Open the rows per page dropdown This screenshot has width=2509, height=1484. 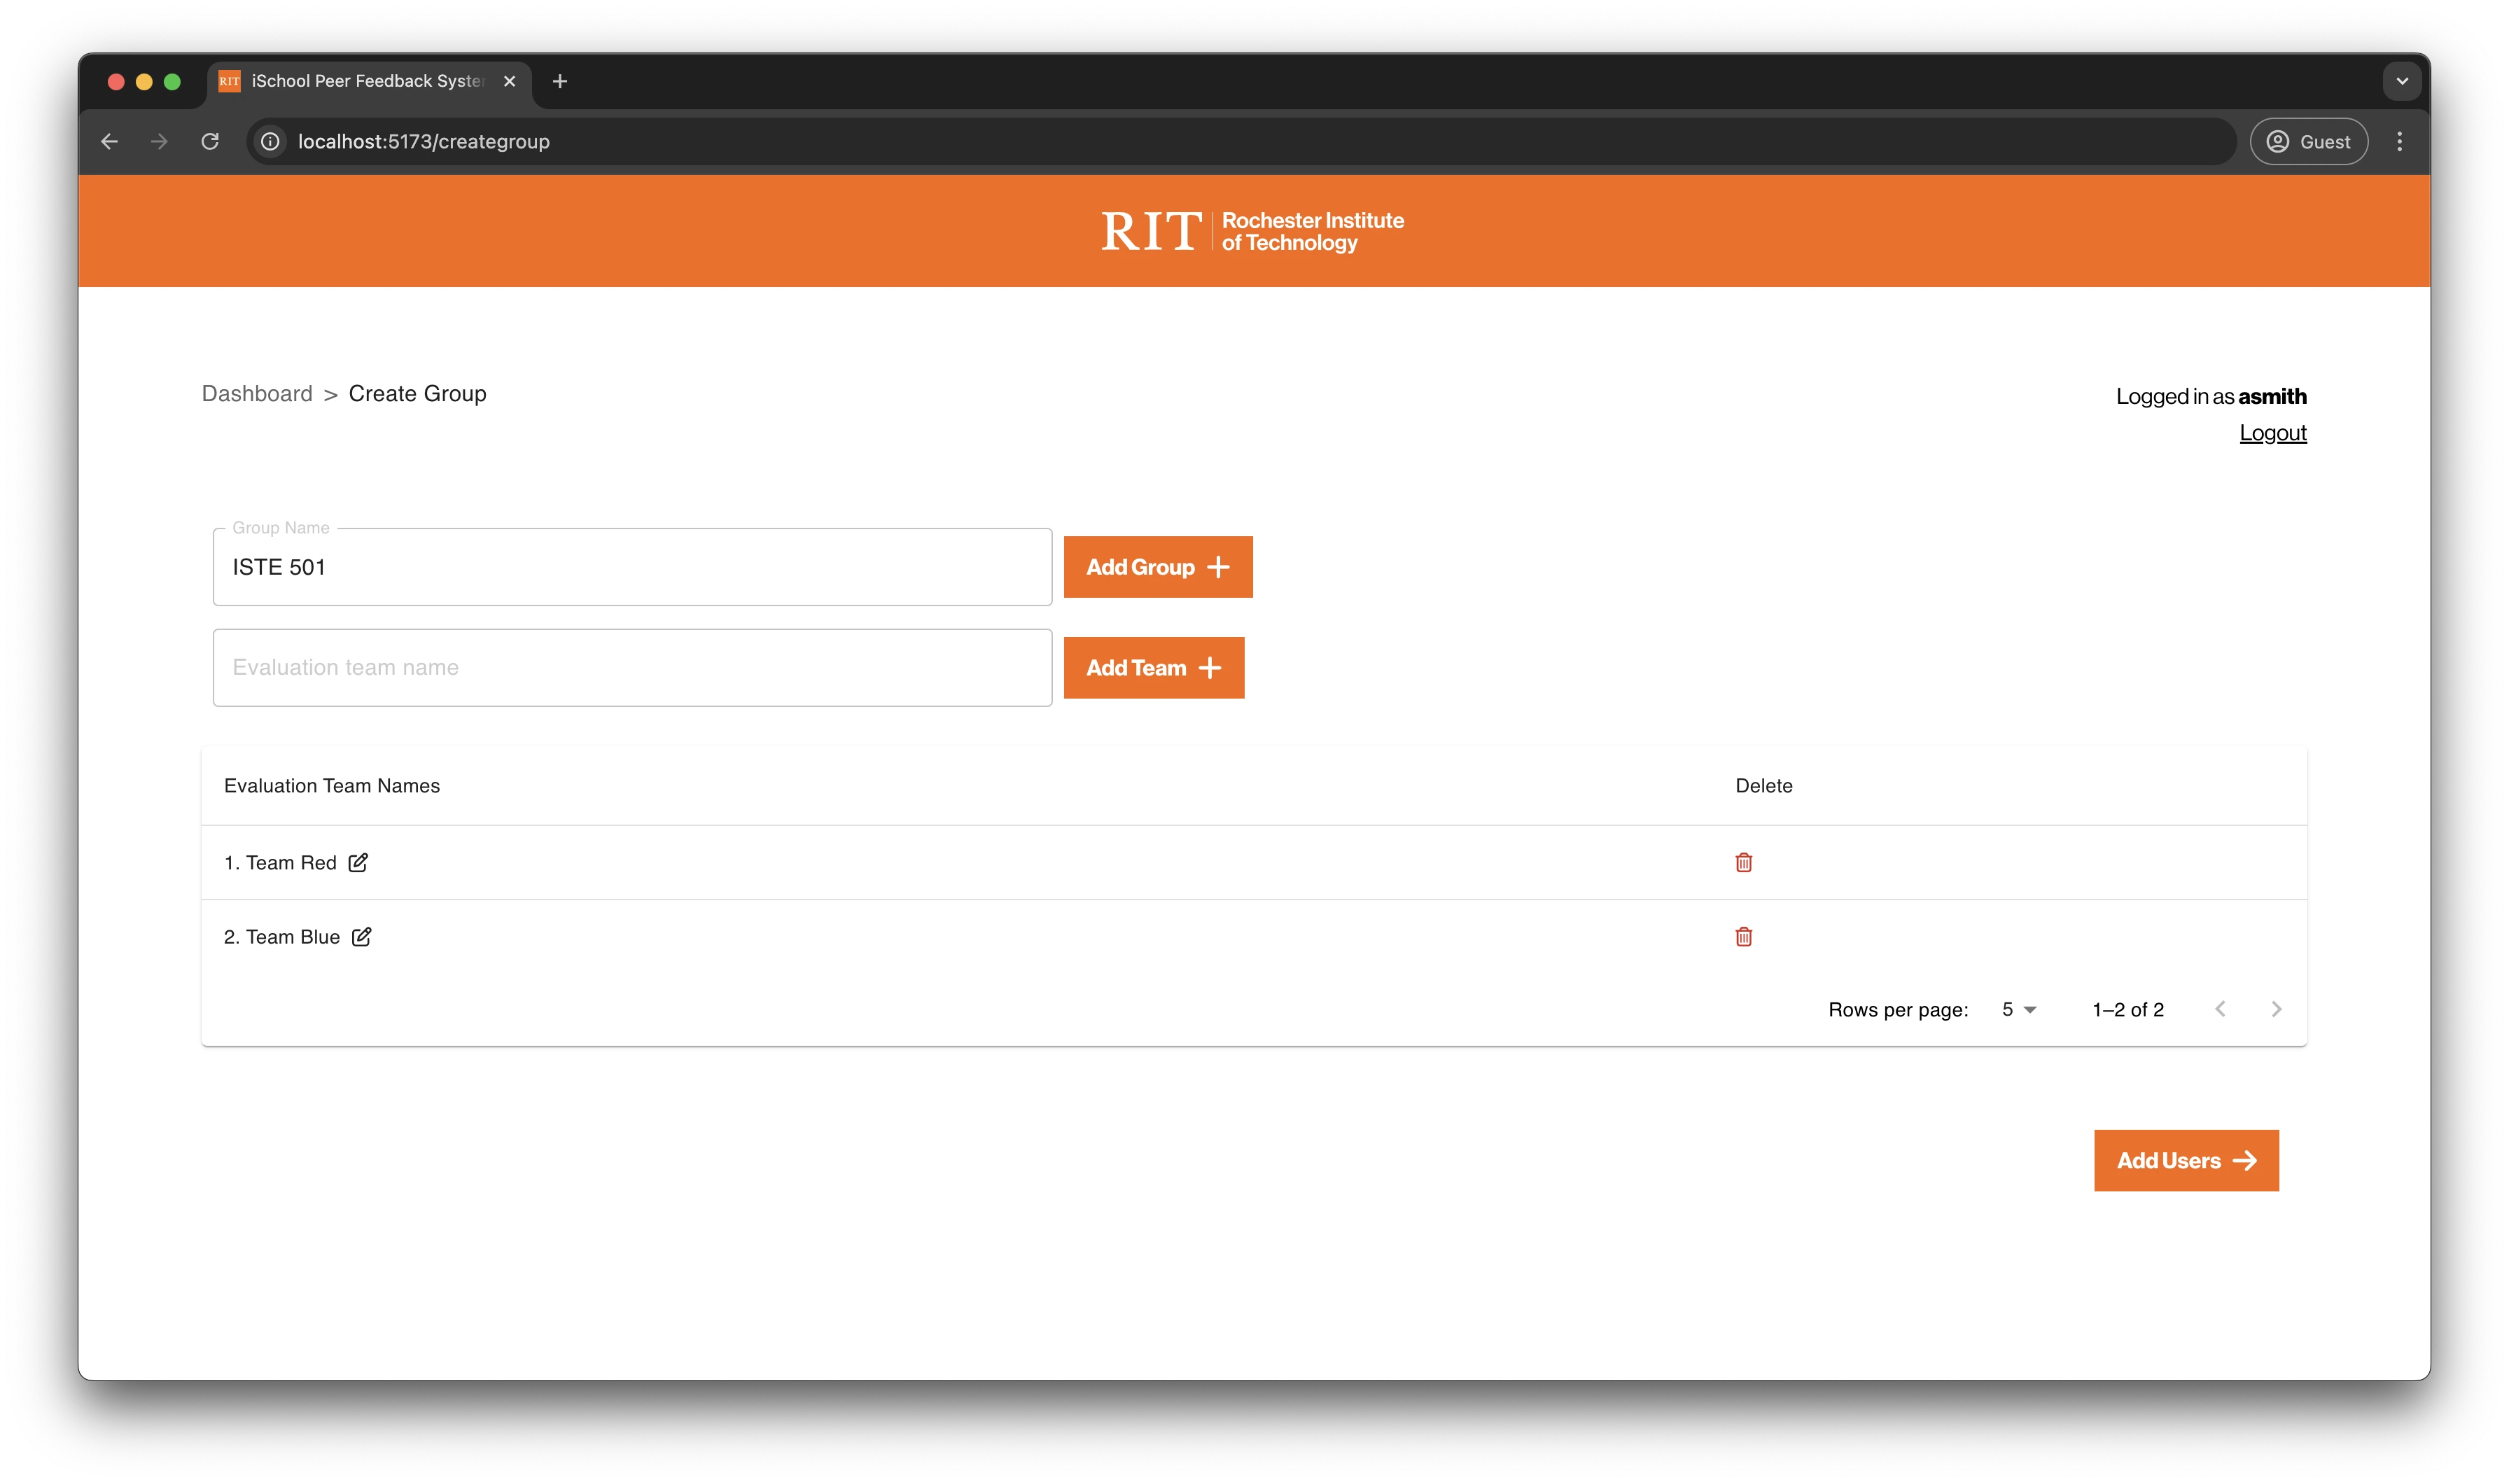point(2019,1009)
